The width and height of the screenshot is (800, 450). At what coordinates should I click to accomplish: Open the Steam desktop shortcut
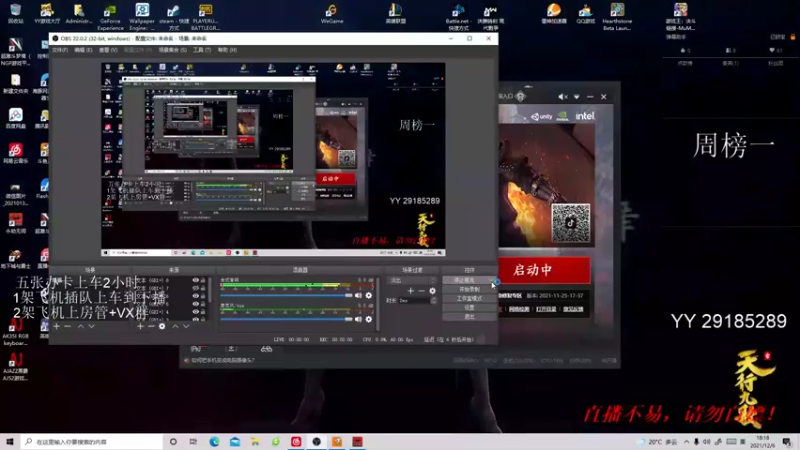click(x=173, y=17)
